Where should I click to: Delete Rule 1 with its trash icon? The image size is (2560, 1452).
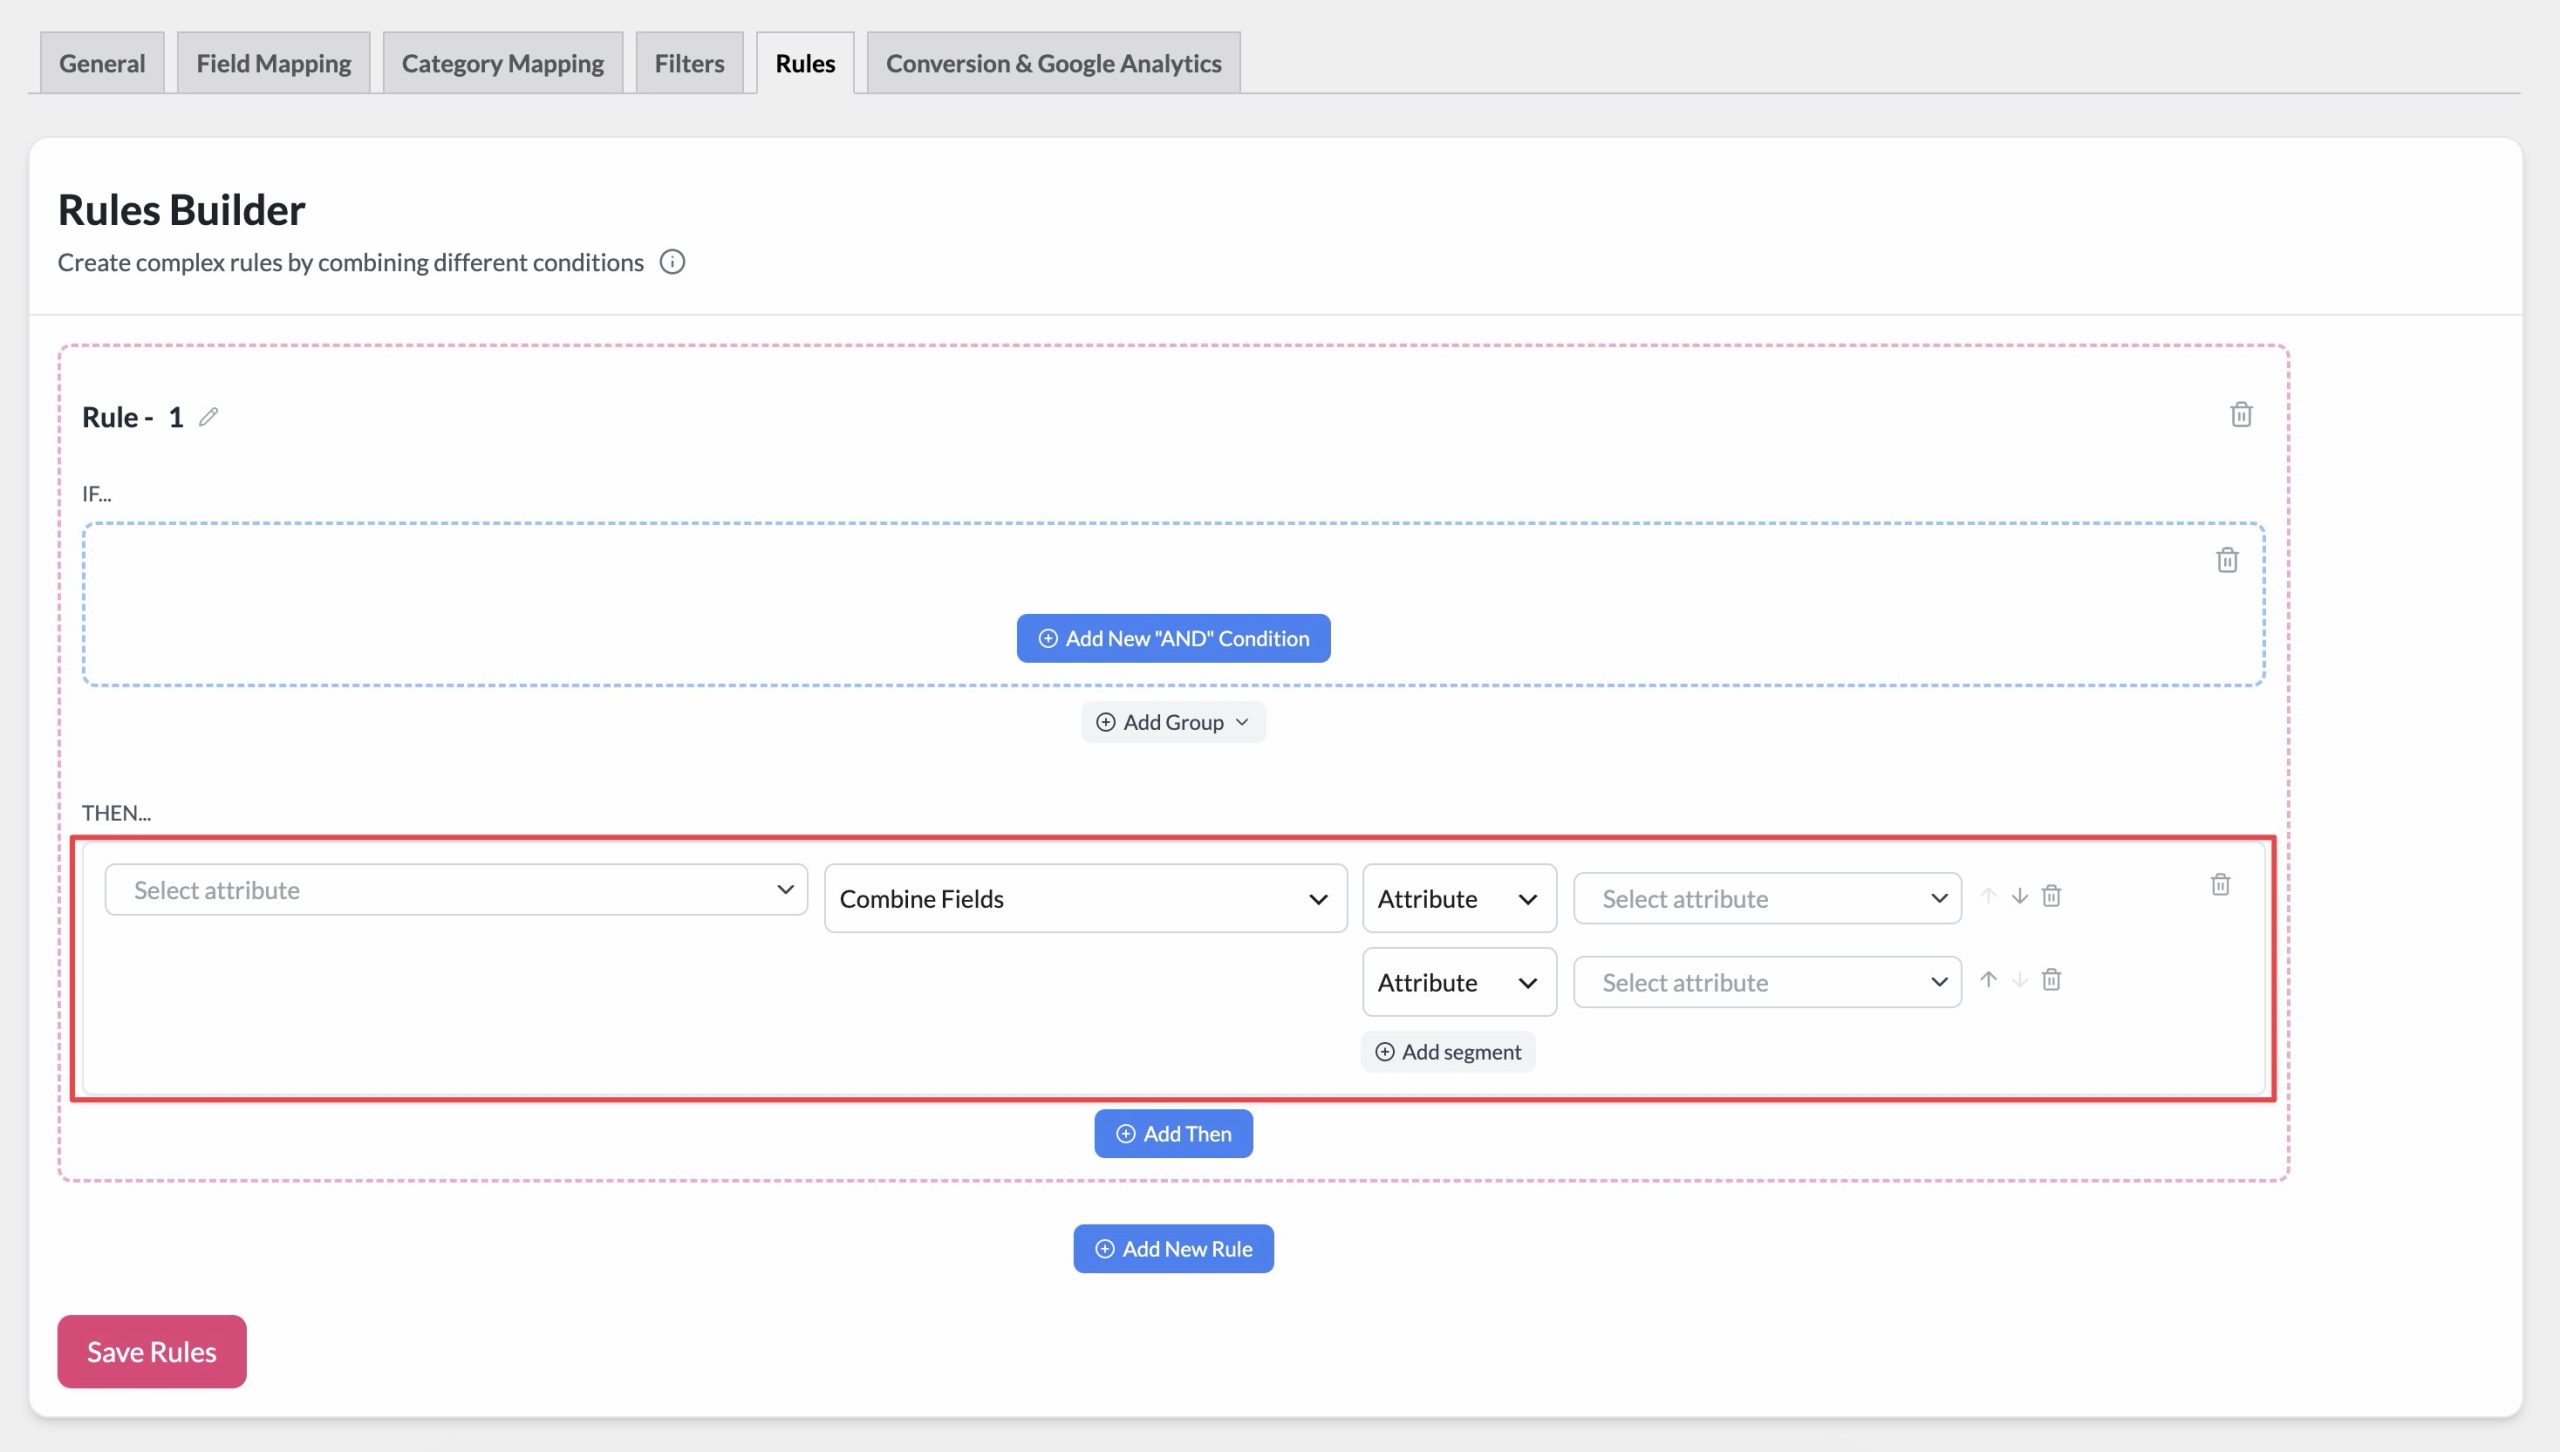click(x=2241, y=414)
